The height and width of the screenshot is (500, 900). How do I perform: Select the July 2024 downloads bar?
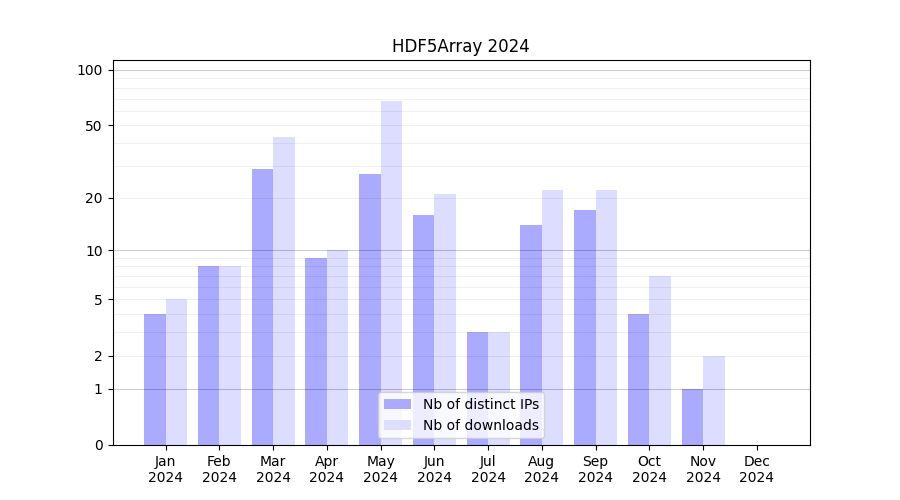point(499,388)
